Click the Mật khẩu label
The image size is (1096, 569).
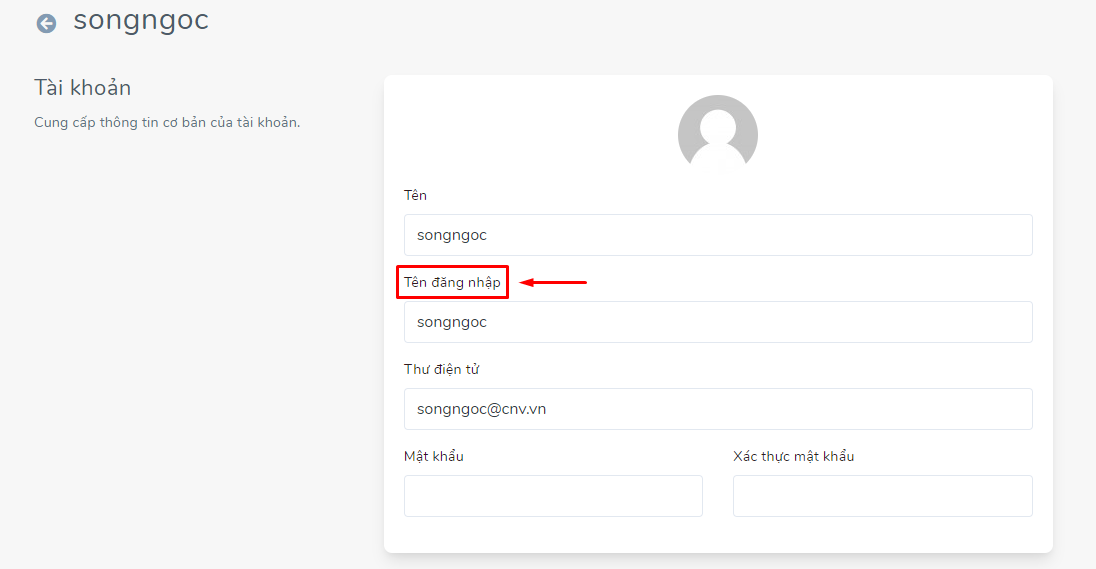pos(433,456)
